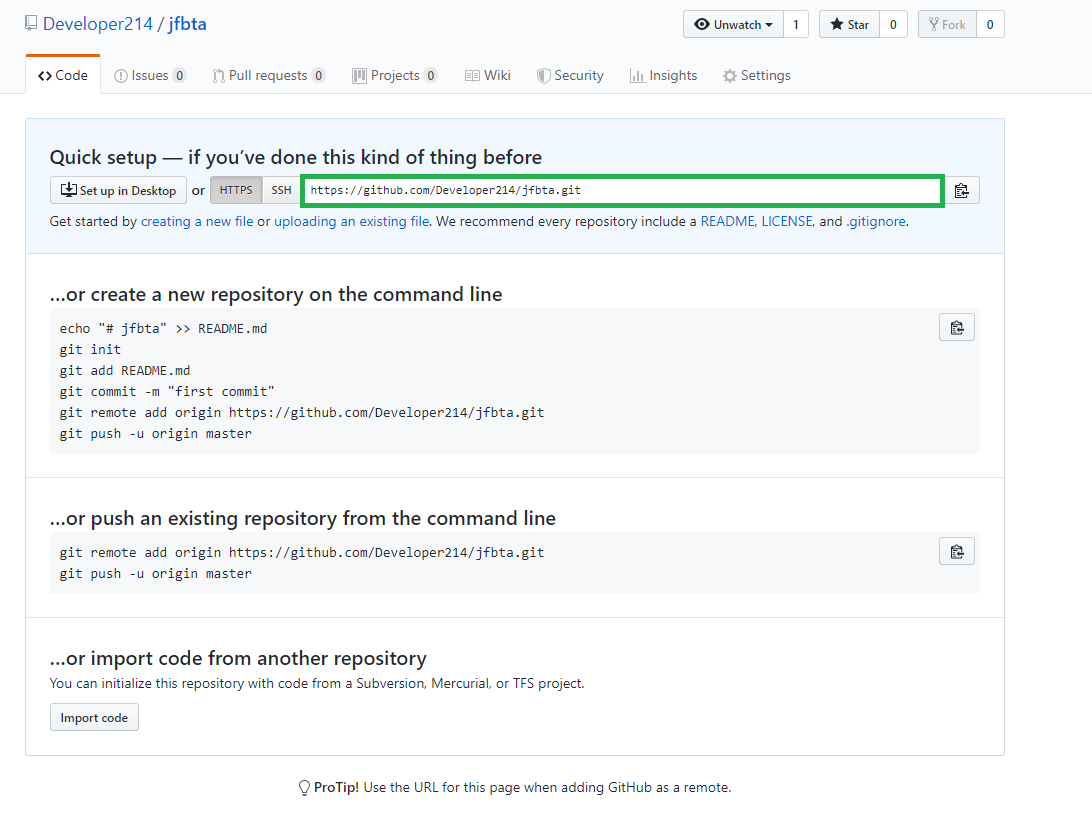This screenshot has height=831, width=1092.
Task: View the Insights tab
Action: tap(663, 75)
